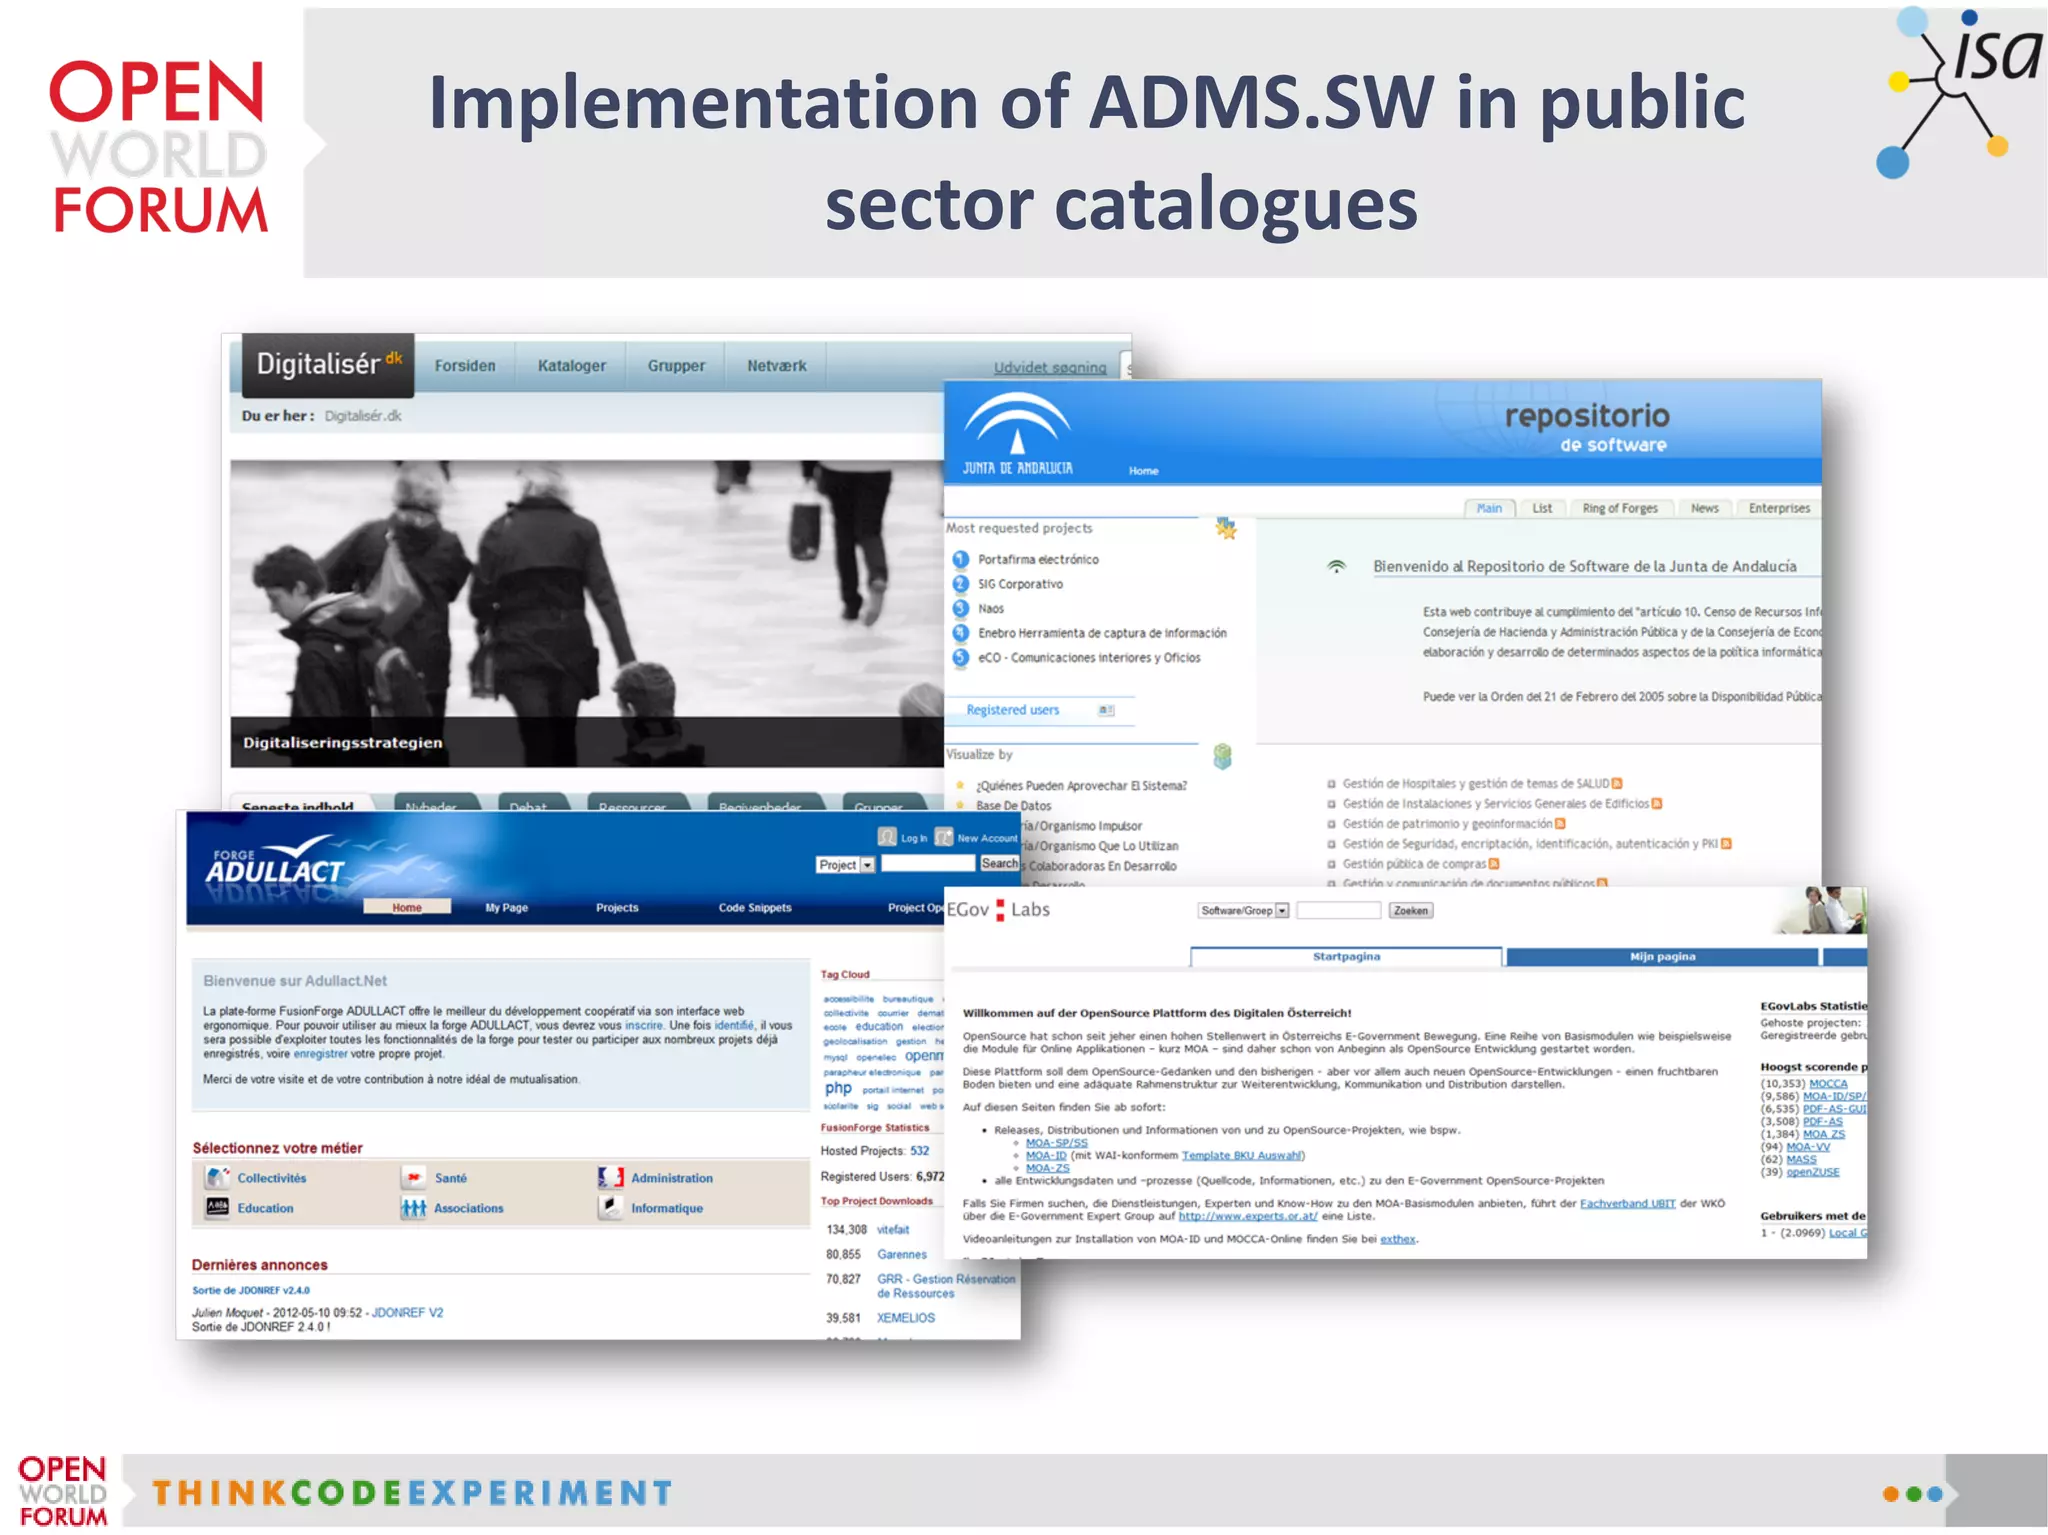The height and width of the screenshot is (1535, 2048).
Task: Click the Associations people icon
Action: coord(413,1208)
